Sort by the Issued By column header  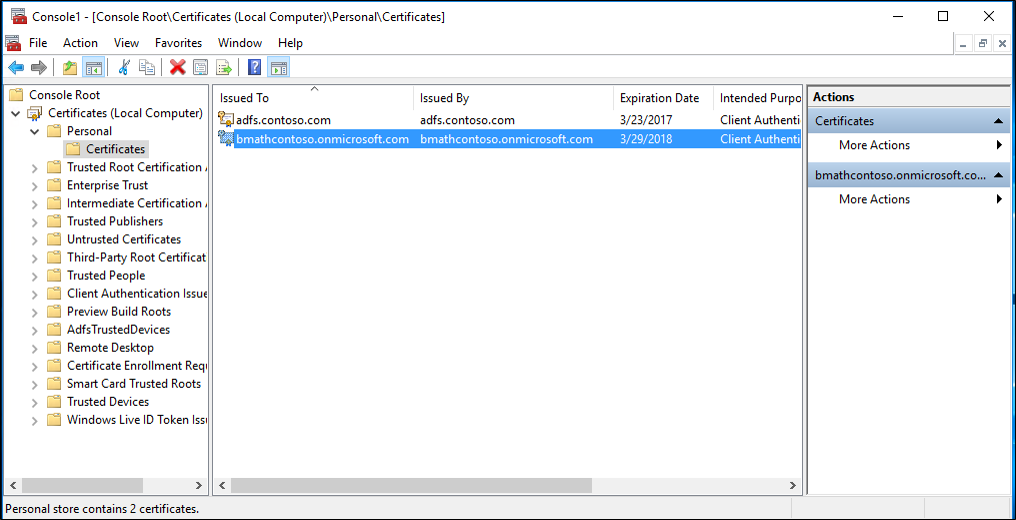(514, 98)
